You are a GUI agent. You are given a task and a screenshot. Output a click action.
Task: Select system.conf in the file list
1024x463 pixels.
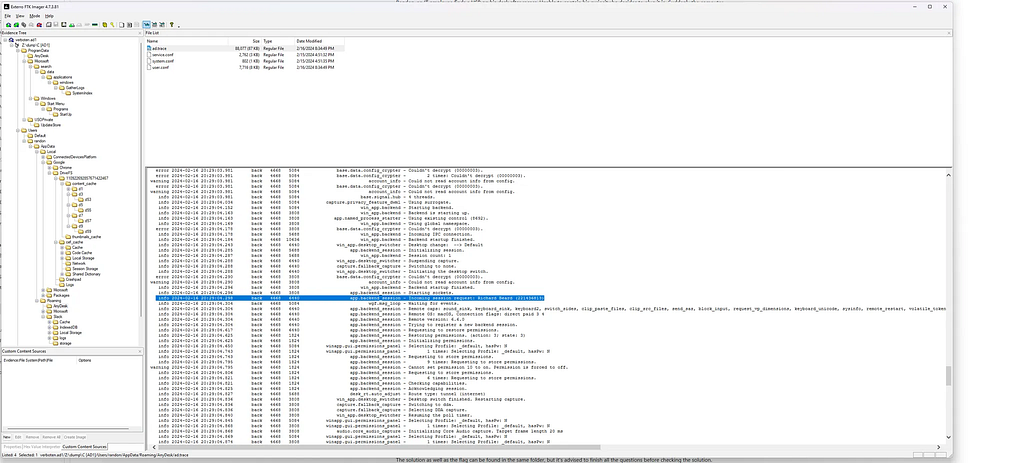point(163,61)
